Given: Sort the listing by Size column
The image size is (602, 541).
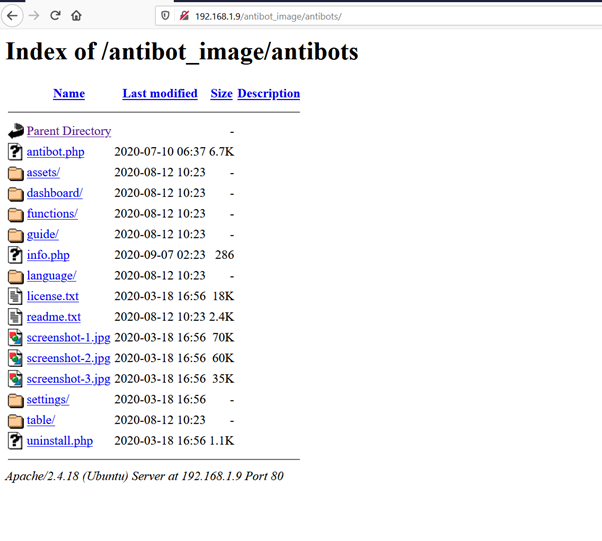Looking at the screenshot, I should 221,93.
